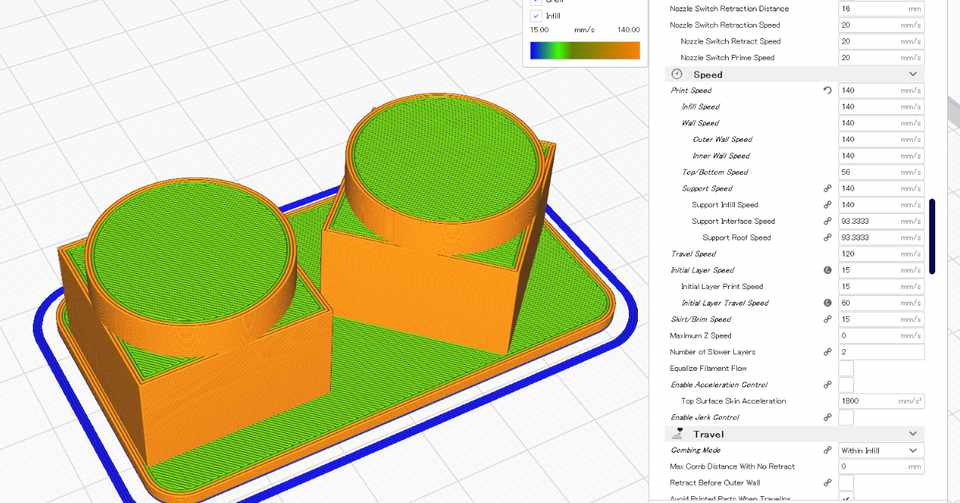The width and height of the screenshot is (960, 503).
Task: Click the Equalize Filament Flow label
Action: [x=708, y=368]
